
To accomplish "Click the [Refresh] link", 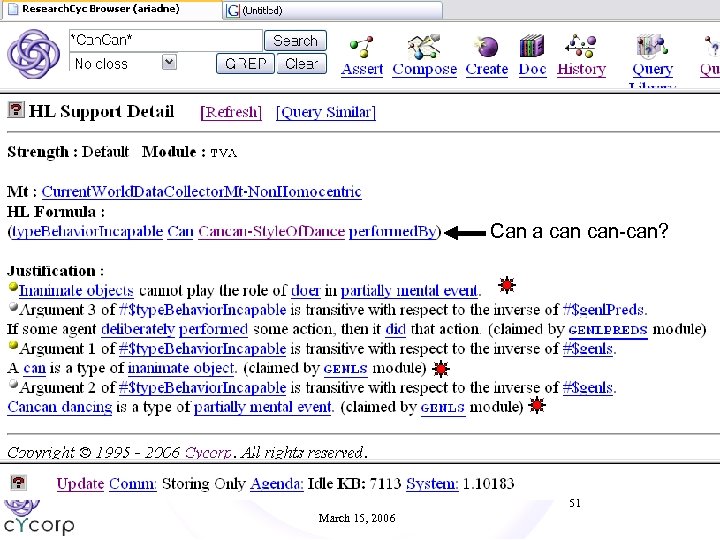I will click(231, 112).
